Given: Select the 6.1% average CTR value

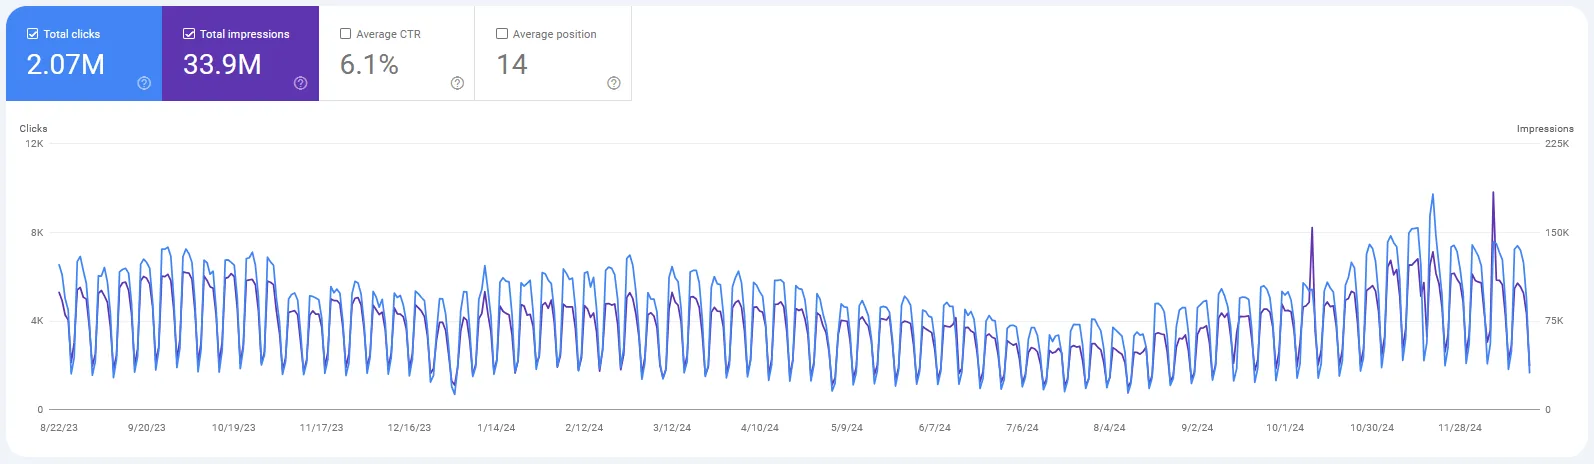Looking at the screenshot, I should [x=369, y=65].
